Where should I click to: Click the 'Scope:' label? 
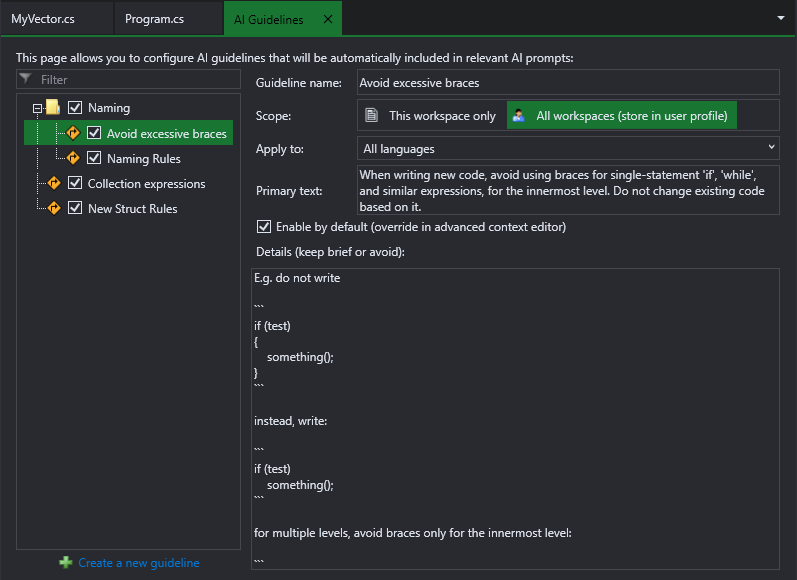coord(273,116)
